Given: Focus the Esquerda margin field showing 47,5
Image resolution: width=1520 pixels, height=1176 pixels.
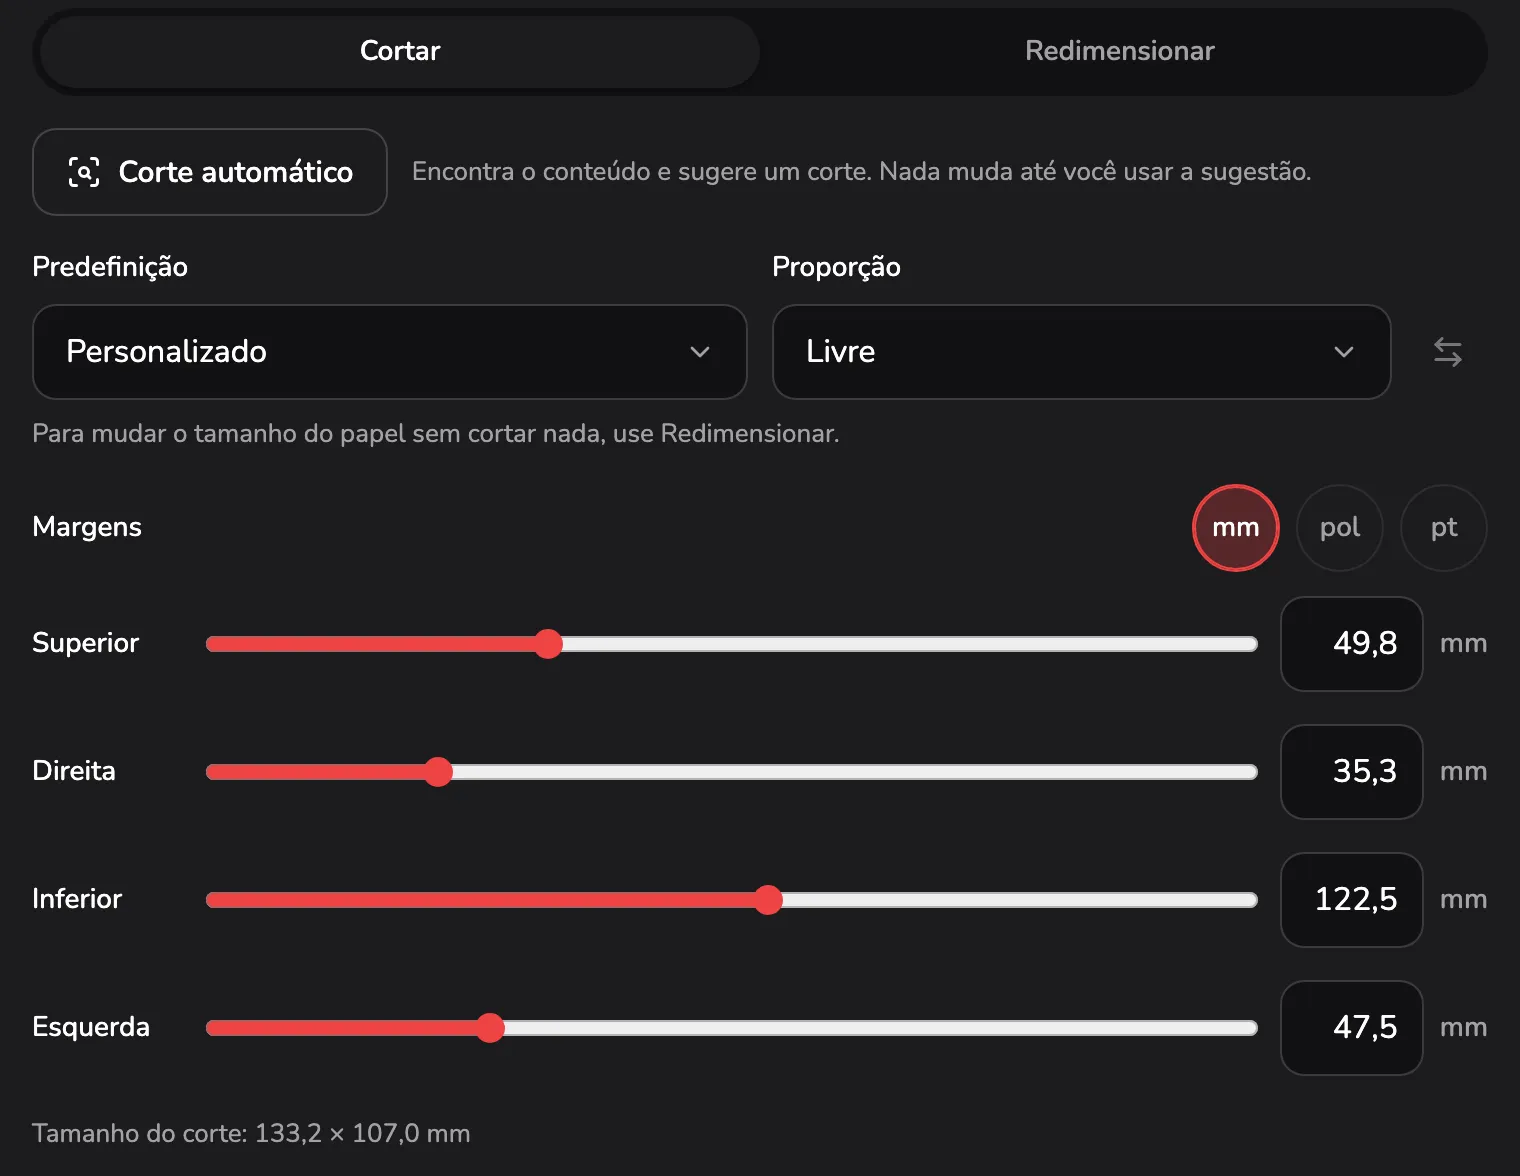Looking at the screenshot, I should point(1352,1028).
